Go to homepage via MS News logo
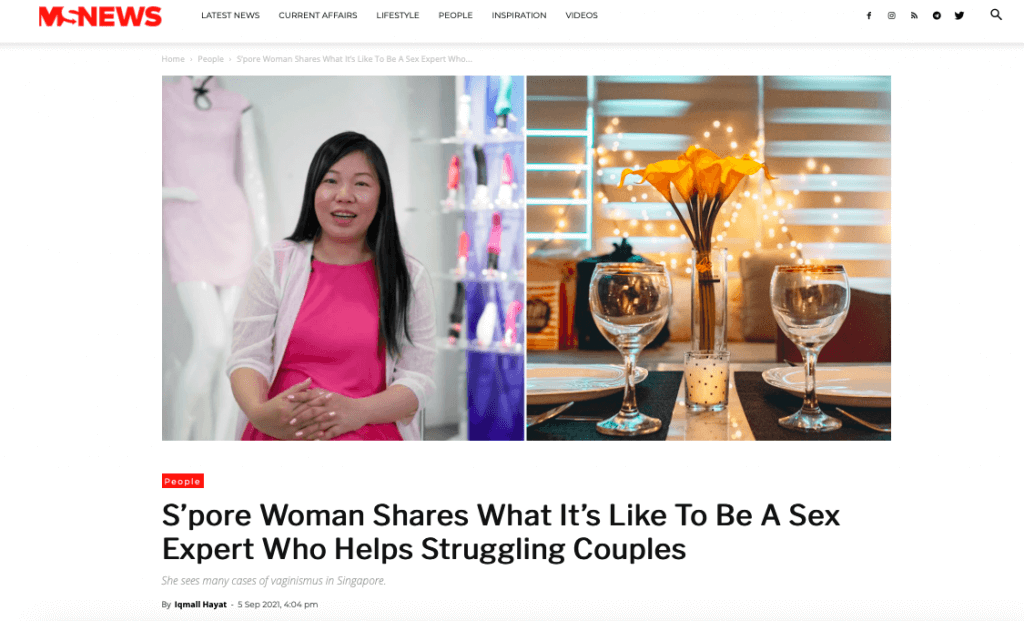 (100, 16)
